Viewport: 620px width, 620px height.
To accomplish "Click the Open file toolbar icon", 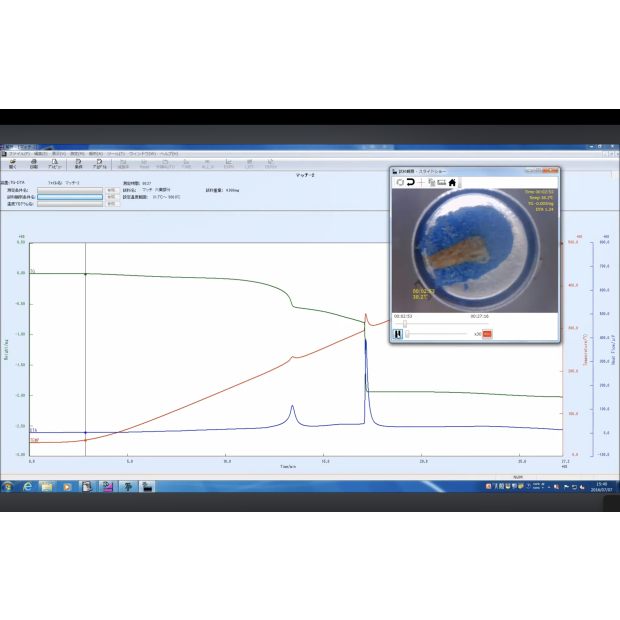I will pyautogui.click(x=13, y=164).
